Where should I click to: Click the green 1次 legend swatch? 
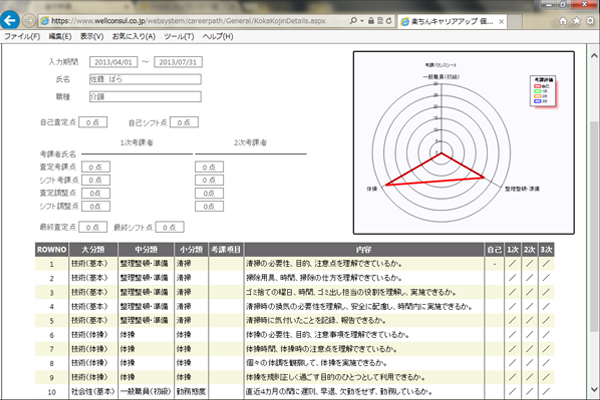(537, 91)
